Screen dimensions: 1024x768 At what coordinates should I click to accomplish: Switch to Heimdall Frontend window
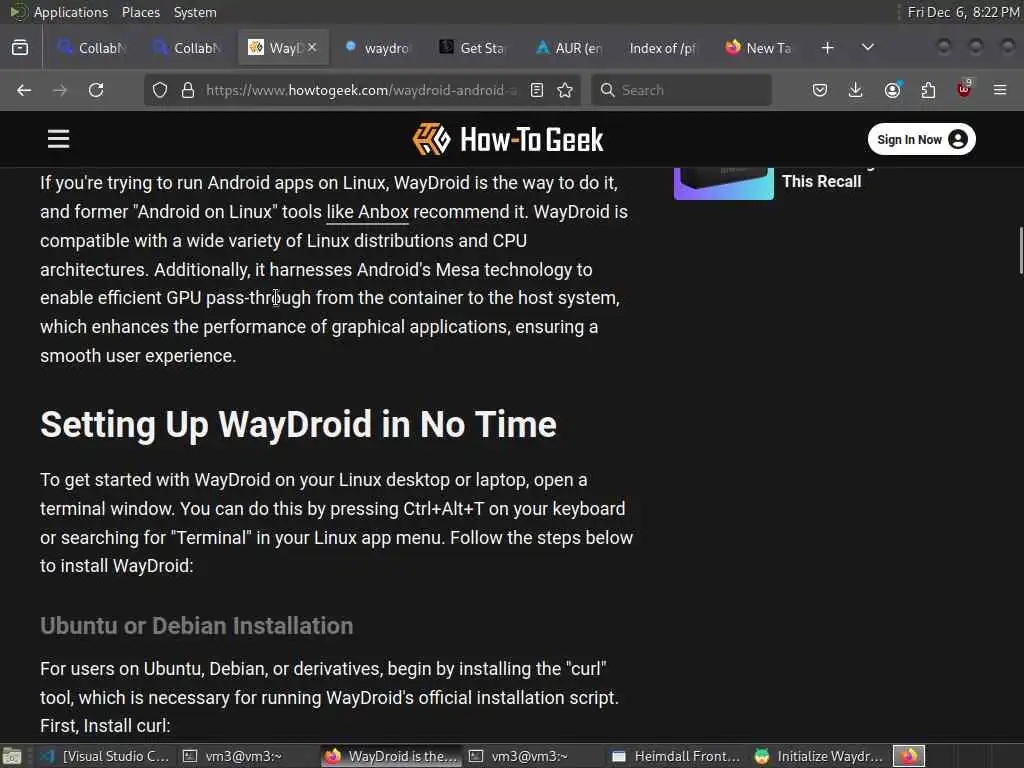pyautogui.click(x=677, y=756)
